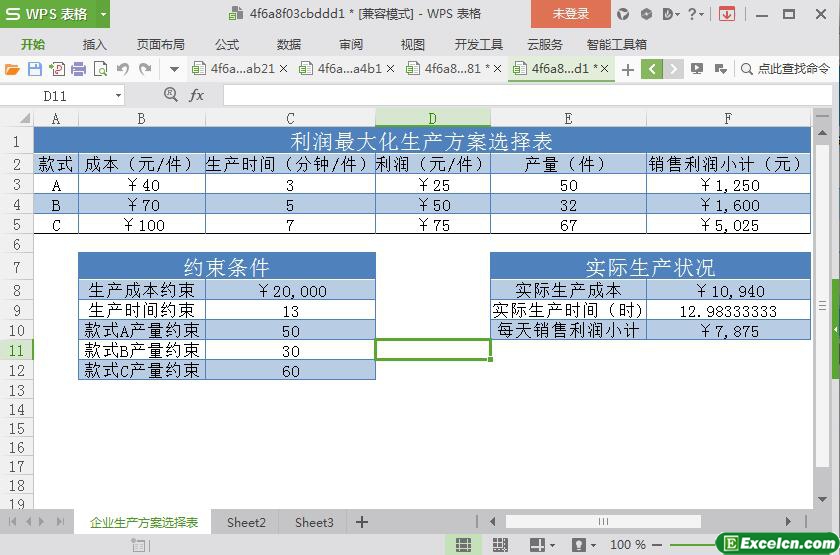This screenshot has height=555, width=840.
Task: Open file with the folder icon
Action: (x=12, y=69)
